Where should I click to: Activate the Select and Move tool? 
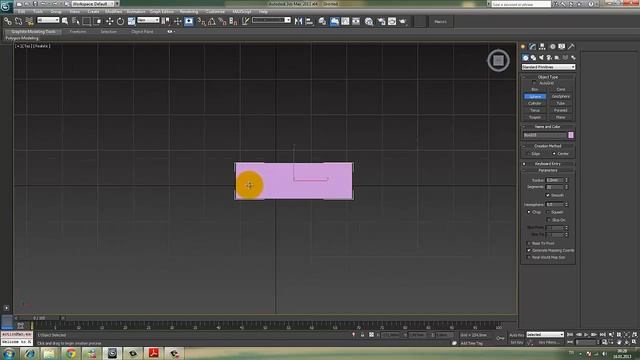click(109, 21)
